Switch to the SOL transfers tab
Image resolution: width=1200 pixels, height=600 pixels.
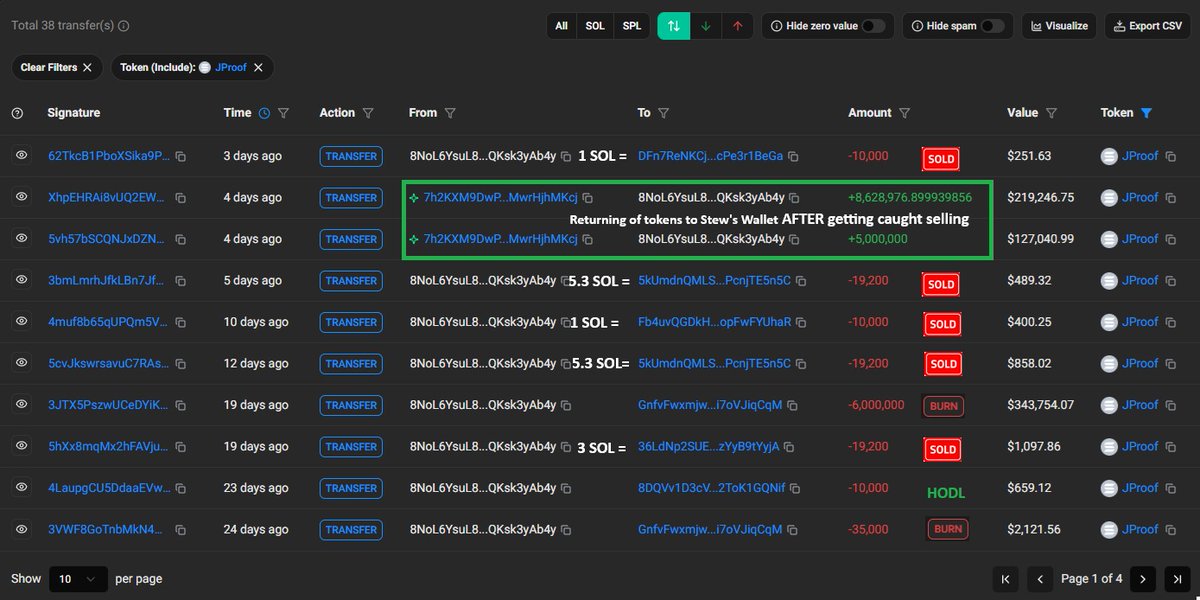coord(595,26)
